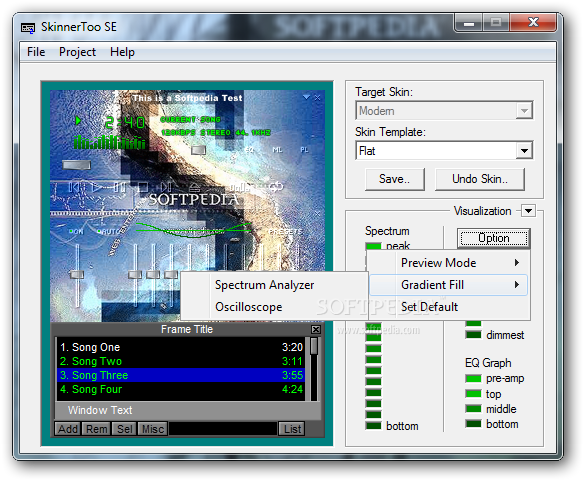
Task: Click the Option button under Visualization
Action: click(x=494, y=238)
